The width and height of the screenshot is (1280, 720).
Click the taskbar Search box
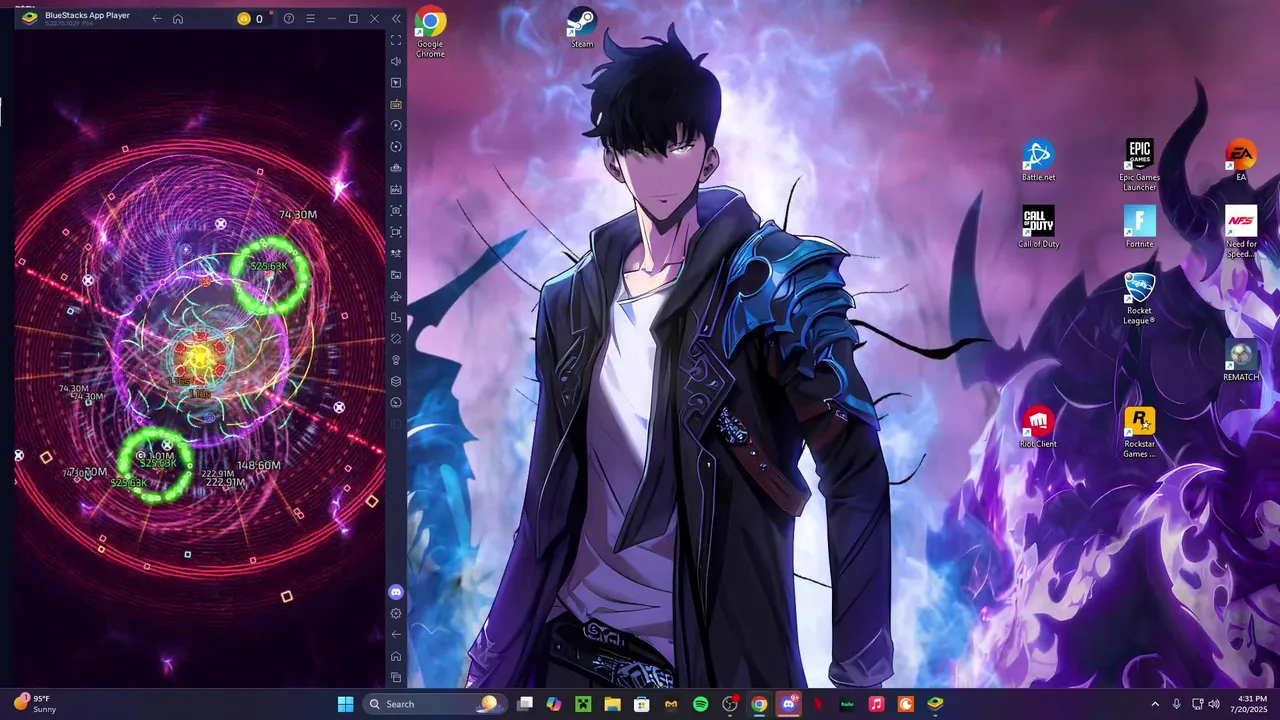[x=434, y=704]
